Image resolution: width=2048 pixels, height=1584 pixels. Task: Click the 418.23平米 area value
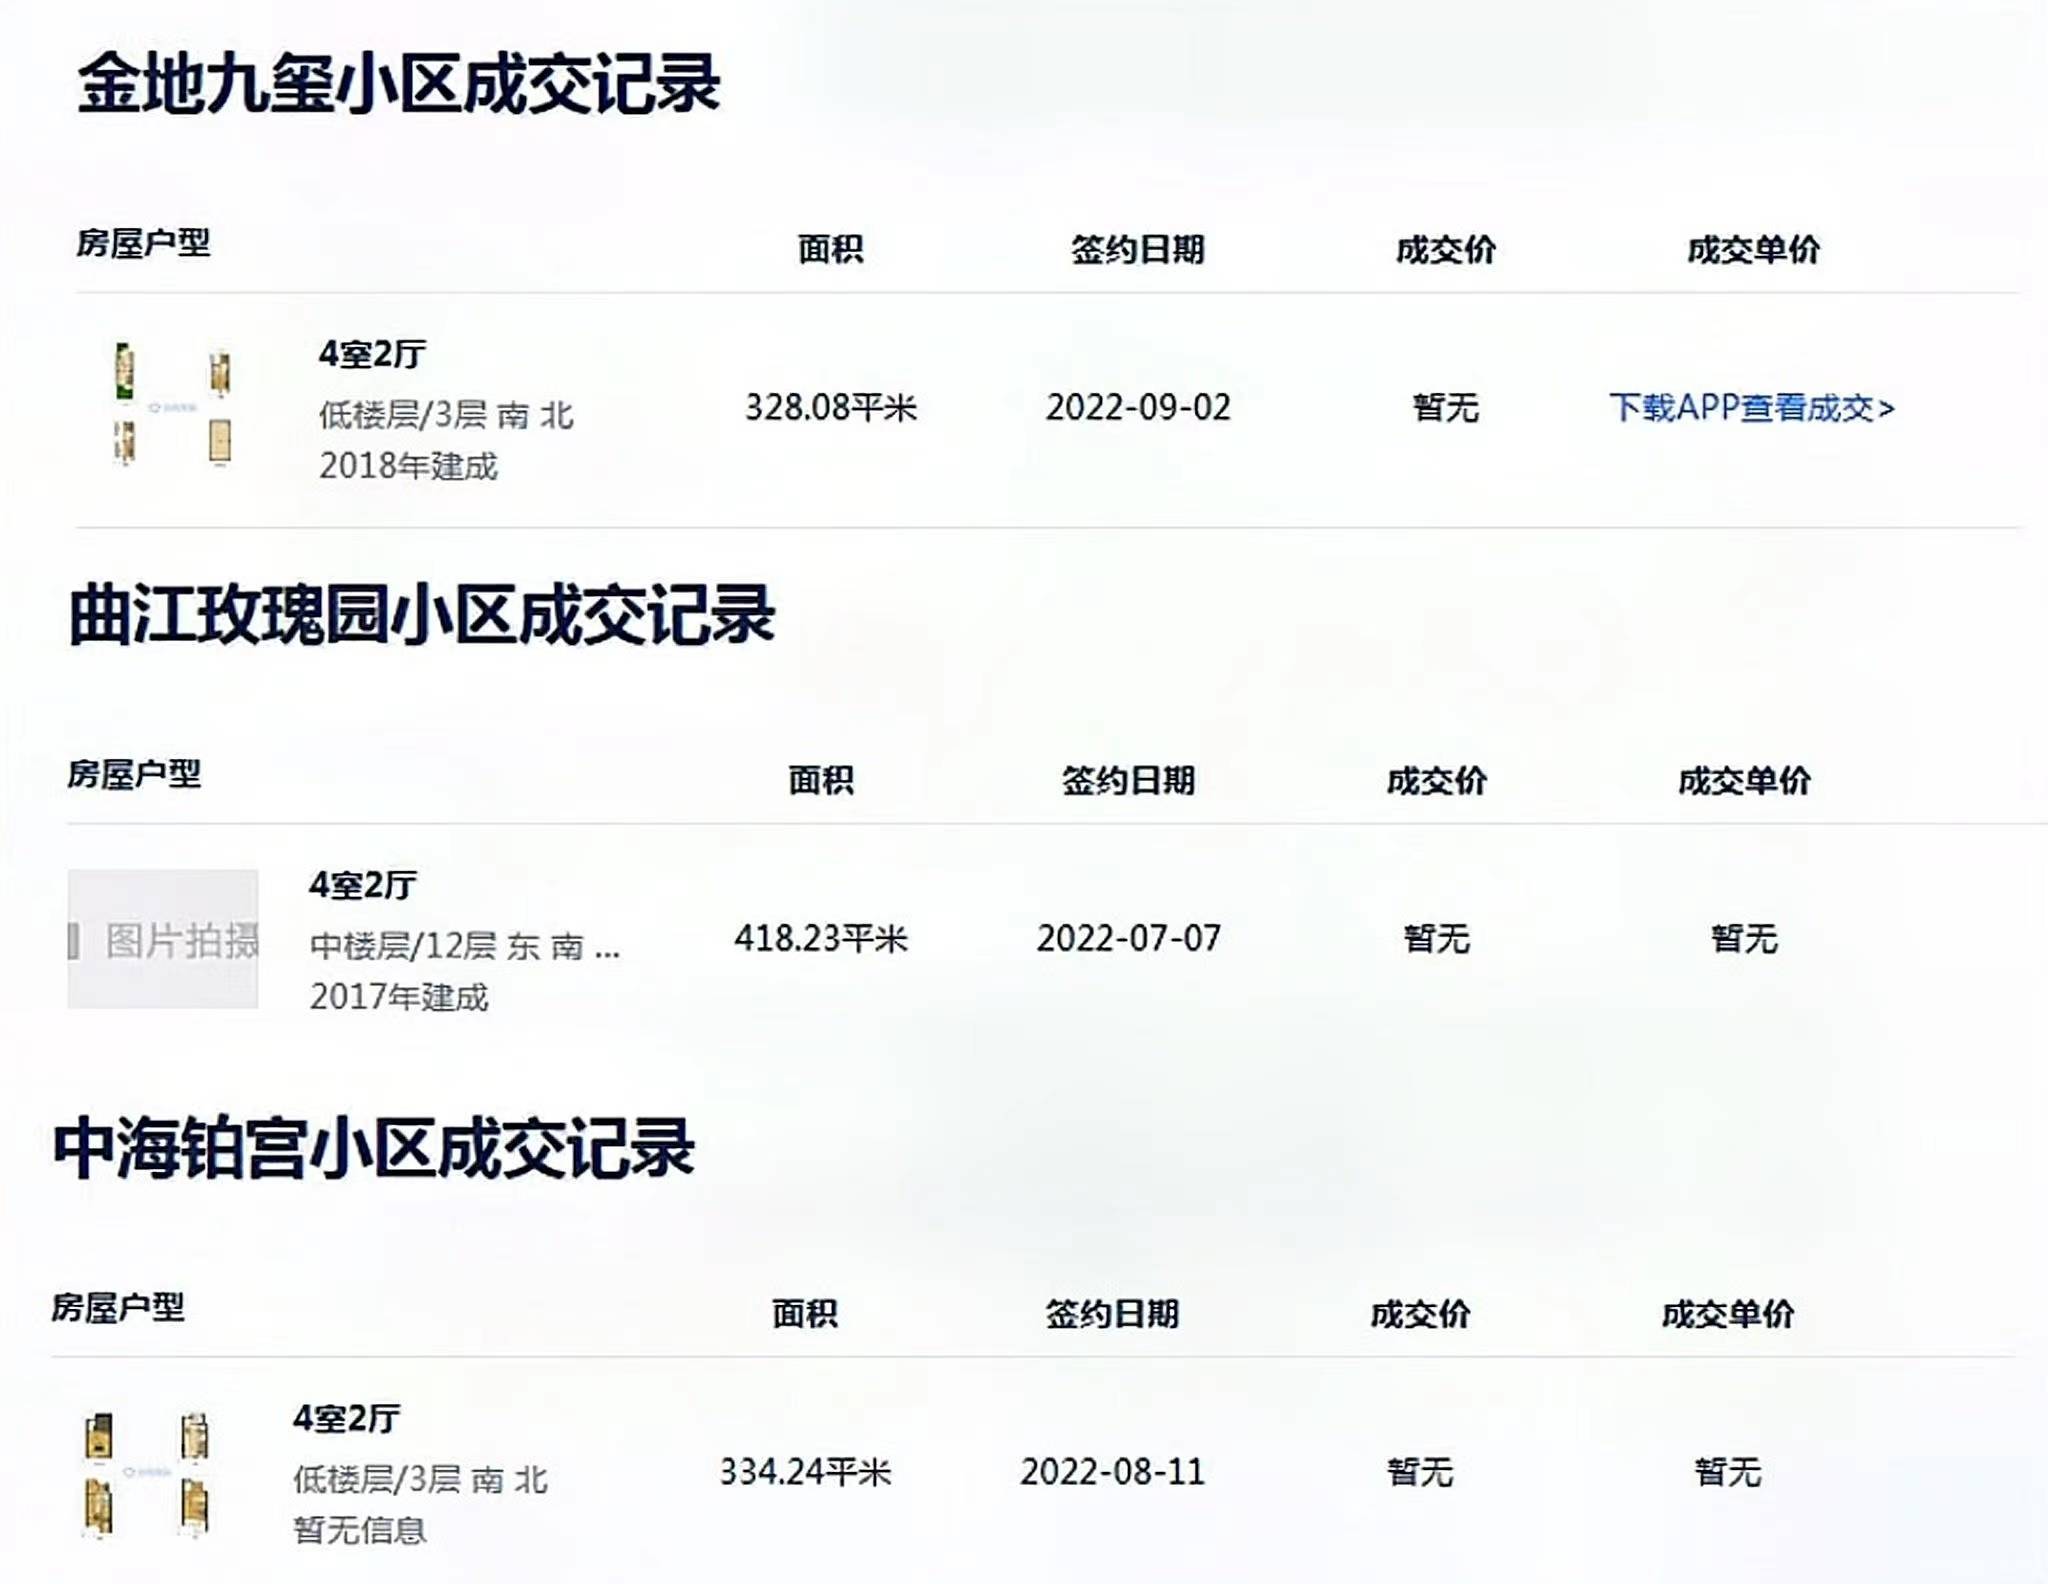pyautogui.click(x=821, y=939)
